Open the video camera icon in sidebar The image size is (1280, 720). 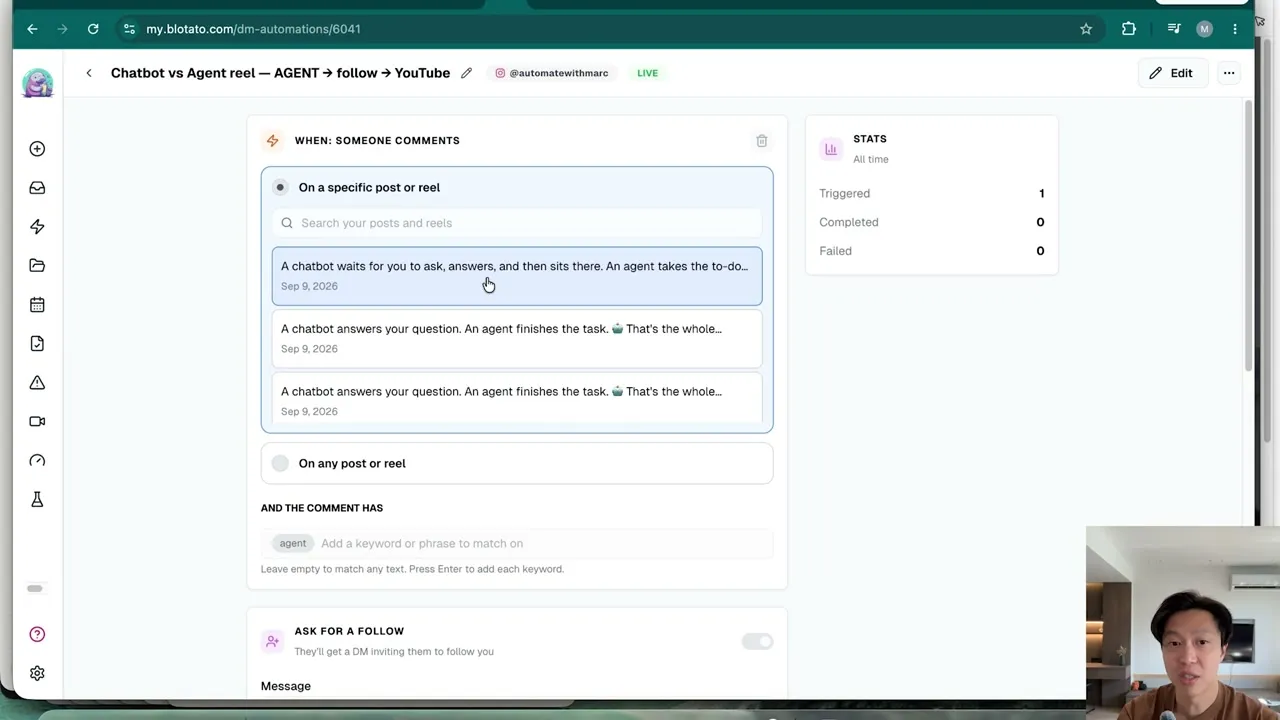37,422
